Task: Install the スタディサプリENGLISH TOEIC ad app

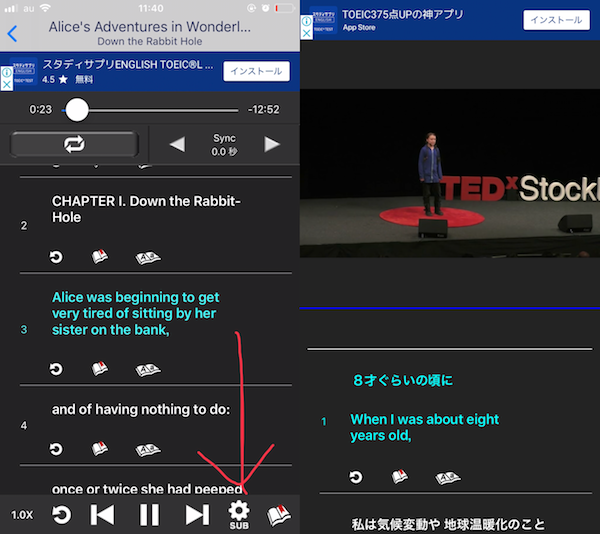Action: tap(256, 71)
